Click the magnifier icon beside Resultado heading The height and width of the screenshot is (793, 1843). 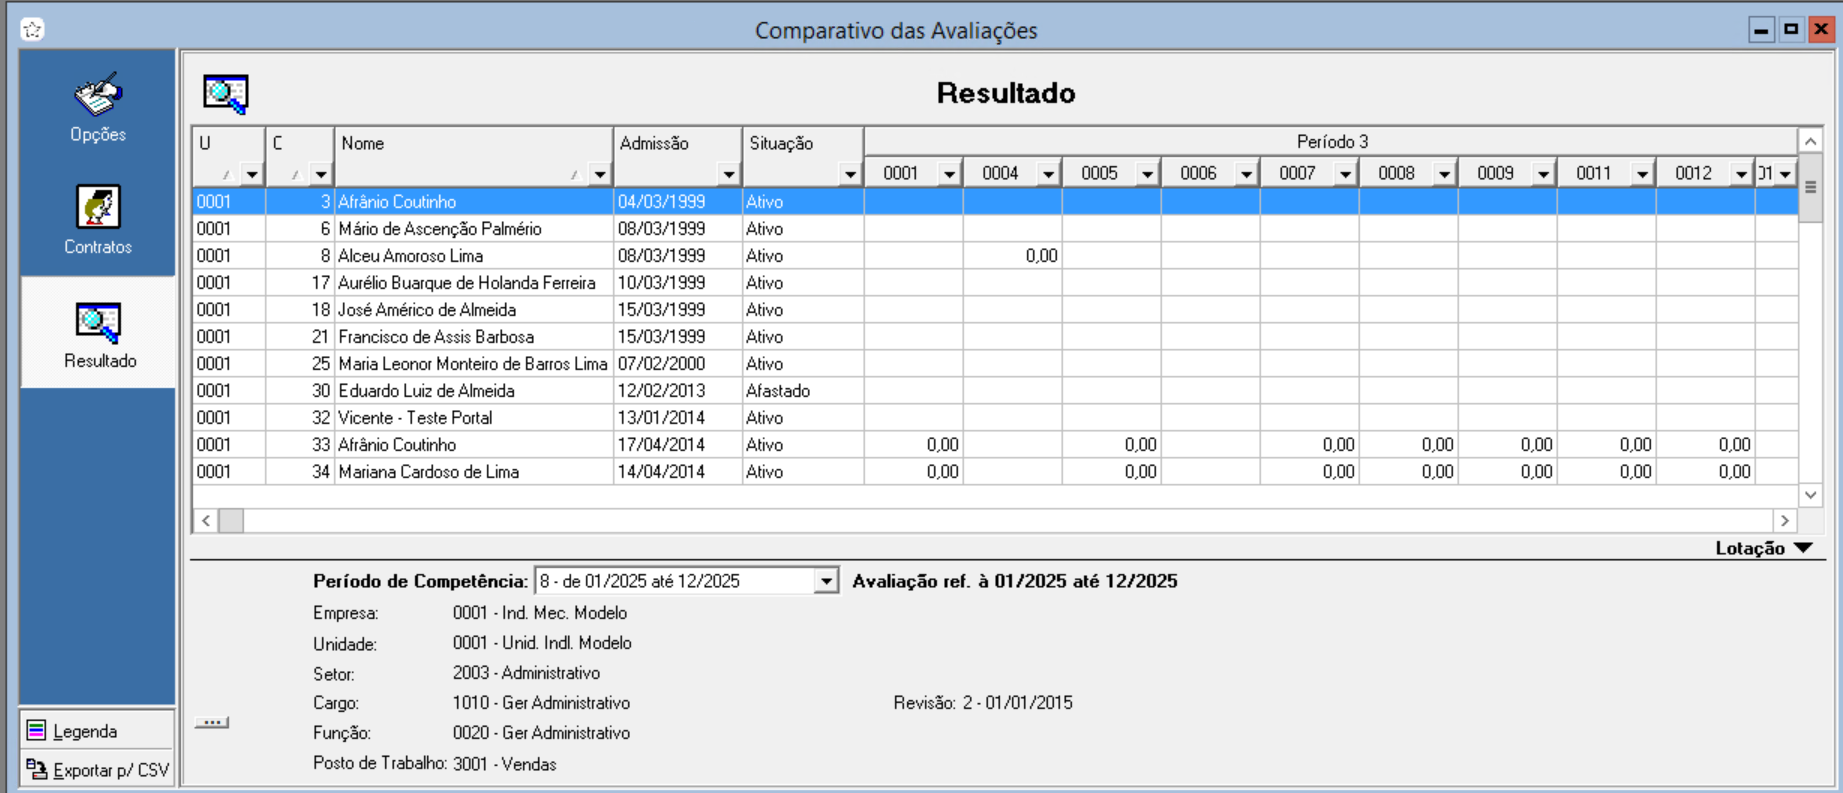[x=225, y=94]
